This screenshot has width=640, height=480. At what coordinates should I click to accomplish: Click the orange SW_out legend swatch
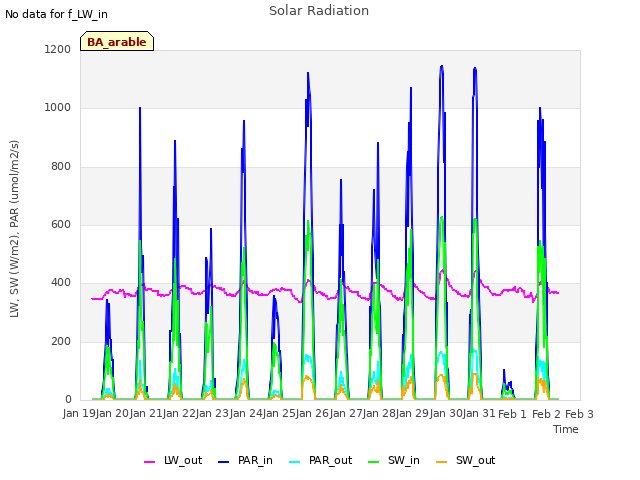point(442,462)
